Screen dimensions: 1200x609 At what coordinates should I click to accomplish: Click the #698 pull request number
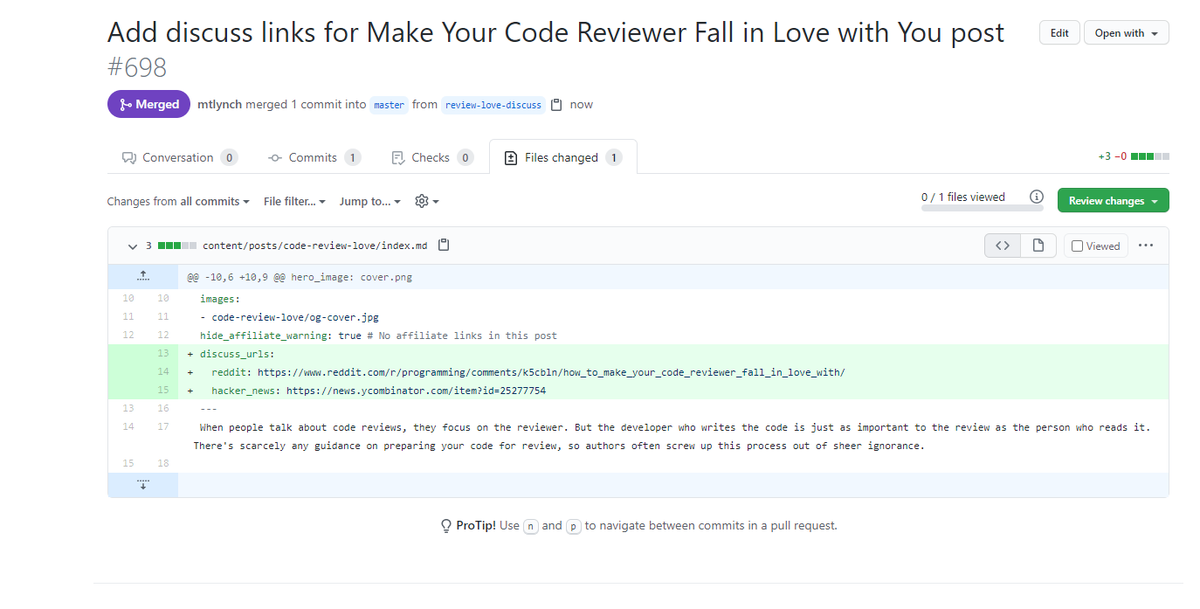(137, 68)
